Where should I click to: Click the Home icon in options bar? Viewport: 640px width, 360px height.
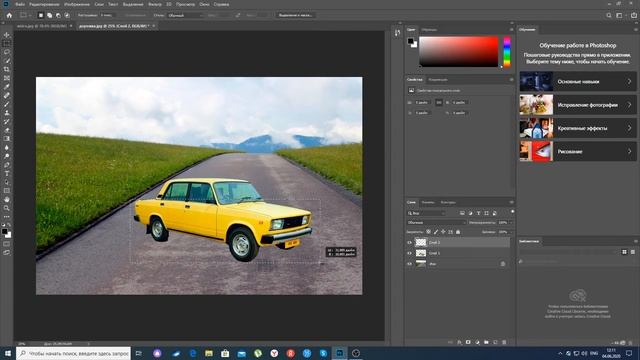click(9, 15)
